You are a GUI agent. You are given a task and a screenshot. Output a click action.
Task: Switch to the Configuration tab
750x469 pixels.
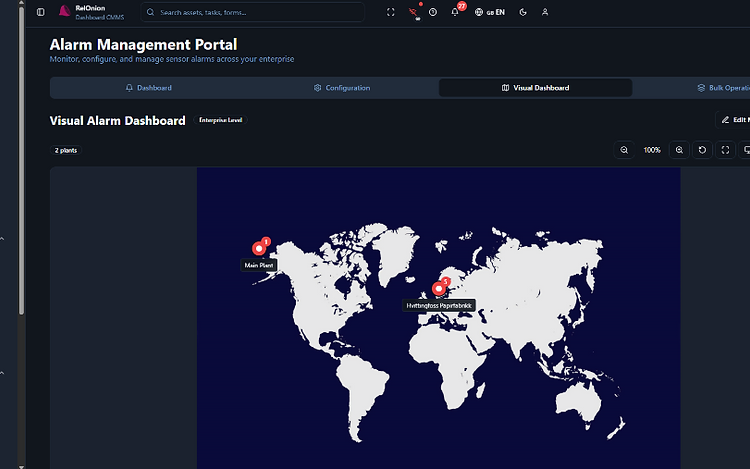tap(342, 88)
